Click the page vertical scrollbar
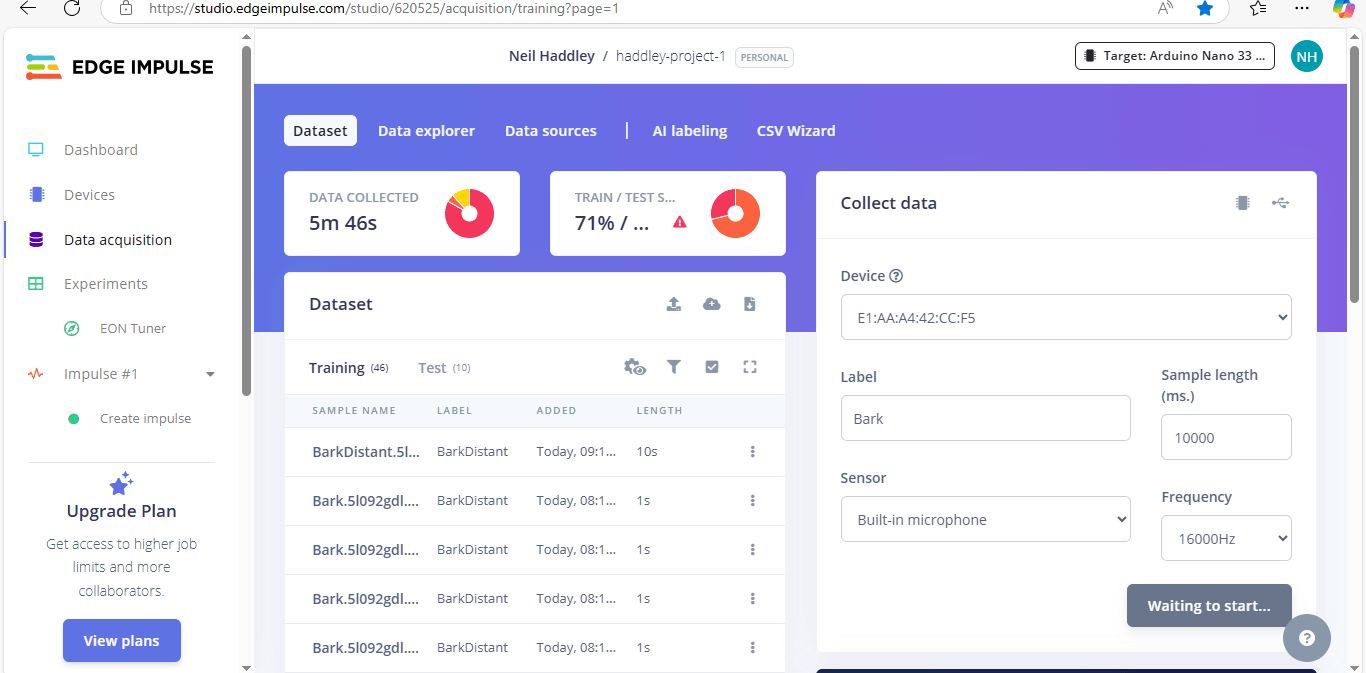 click(x=1356, y=173)
